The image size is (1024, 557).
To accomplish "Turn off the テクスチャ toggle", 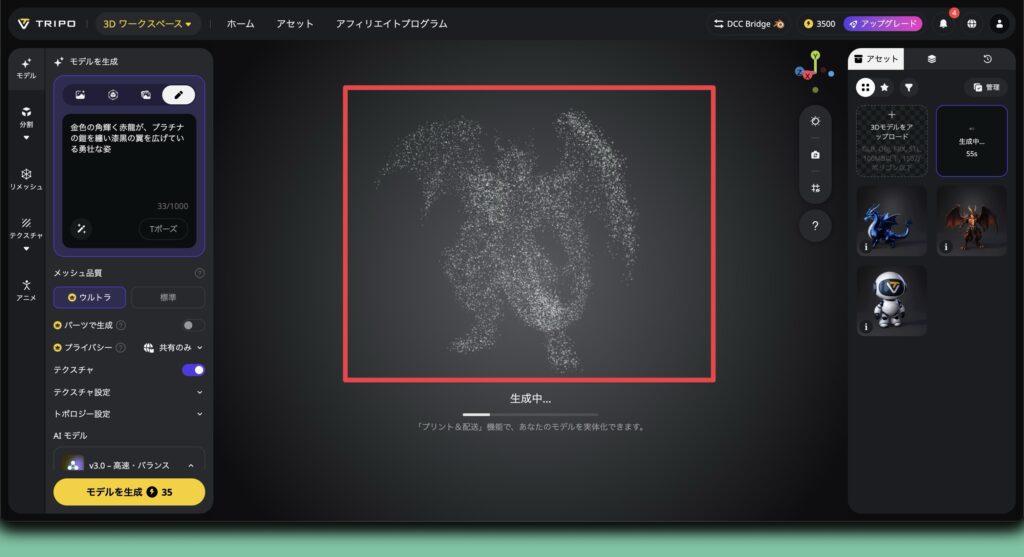I will tap(193, 370).
